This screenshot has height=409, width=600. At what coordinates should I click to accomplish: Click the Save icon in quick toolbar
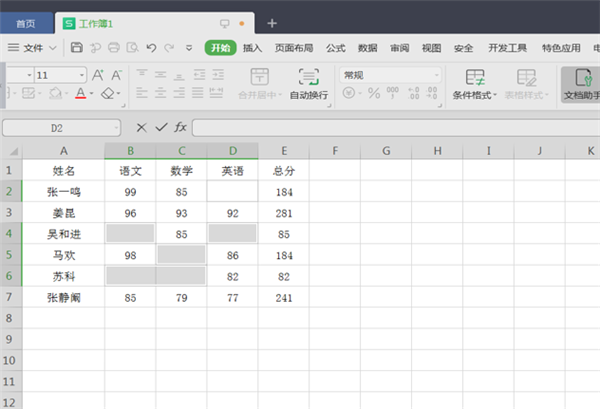(x=77, y=47)
